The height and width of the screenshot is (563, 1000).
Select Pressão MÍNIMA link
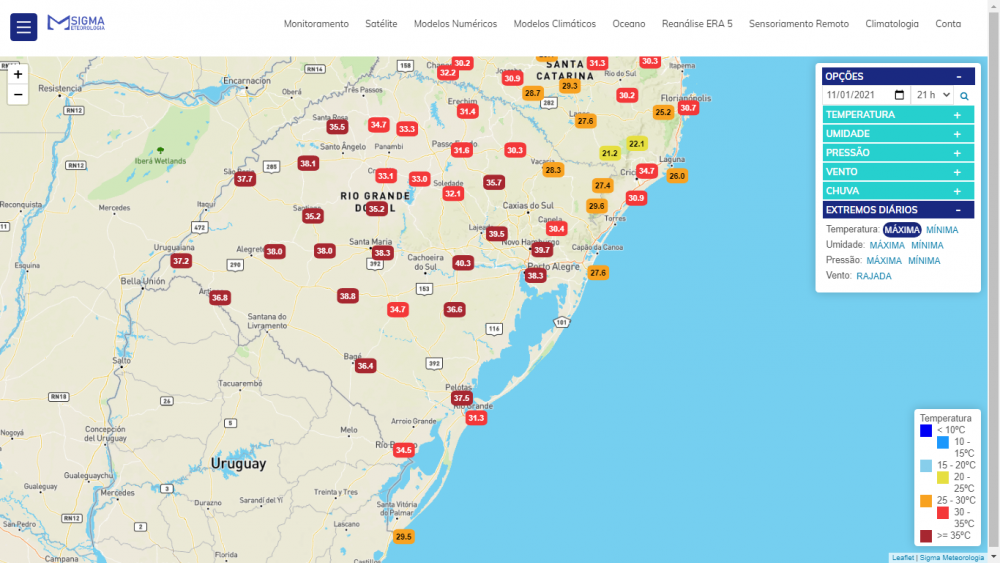click(924, 261)
